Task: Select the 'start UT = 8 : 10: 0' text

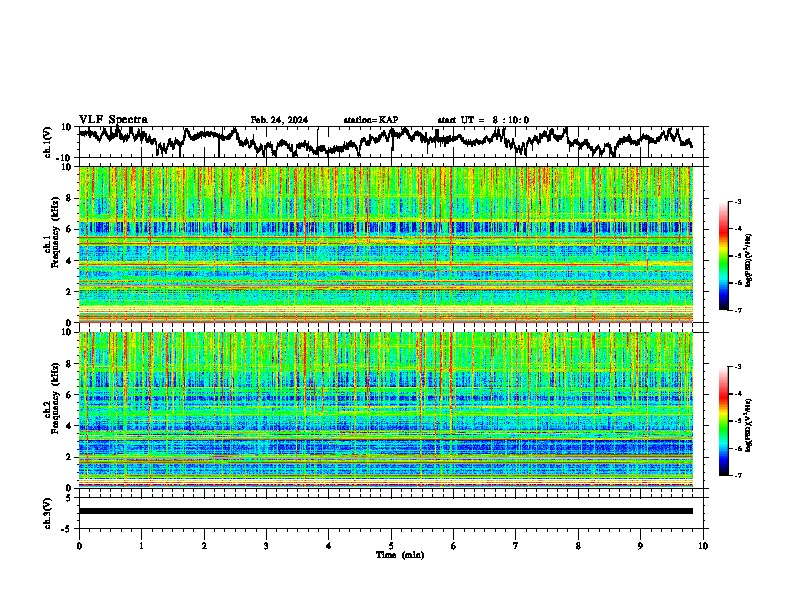Action: click(x=483, y=120)
